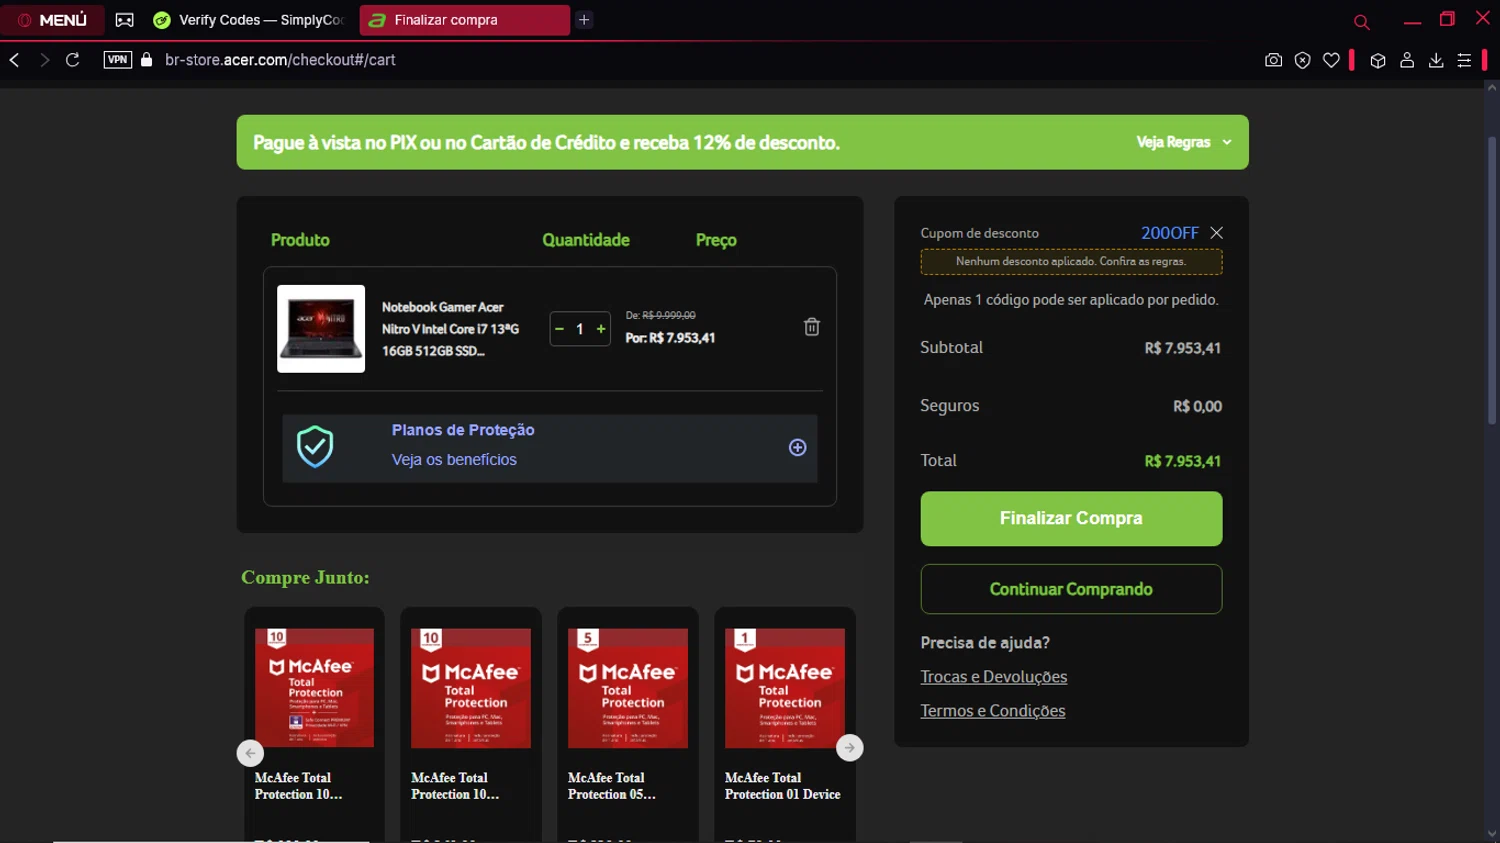This screenshot has width=1500, height=843.
Task: Take a snapshot with camera icon
Action: pyautogui.click(x=1273, y=60)
